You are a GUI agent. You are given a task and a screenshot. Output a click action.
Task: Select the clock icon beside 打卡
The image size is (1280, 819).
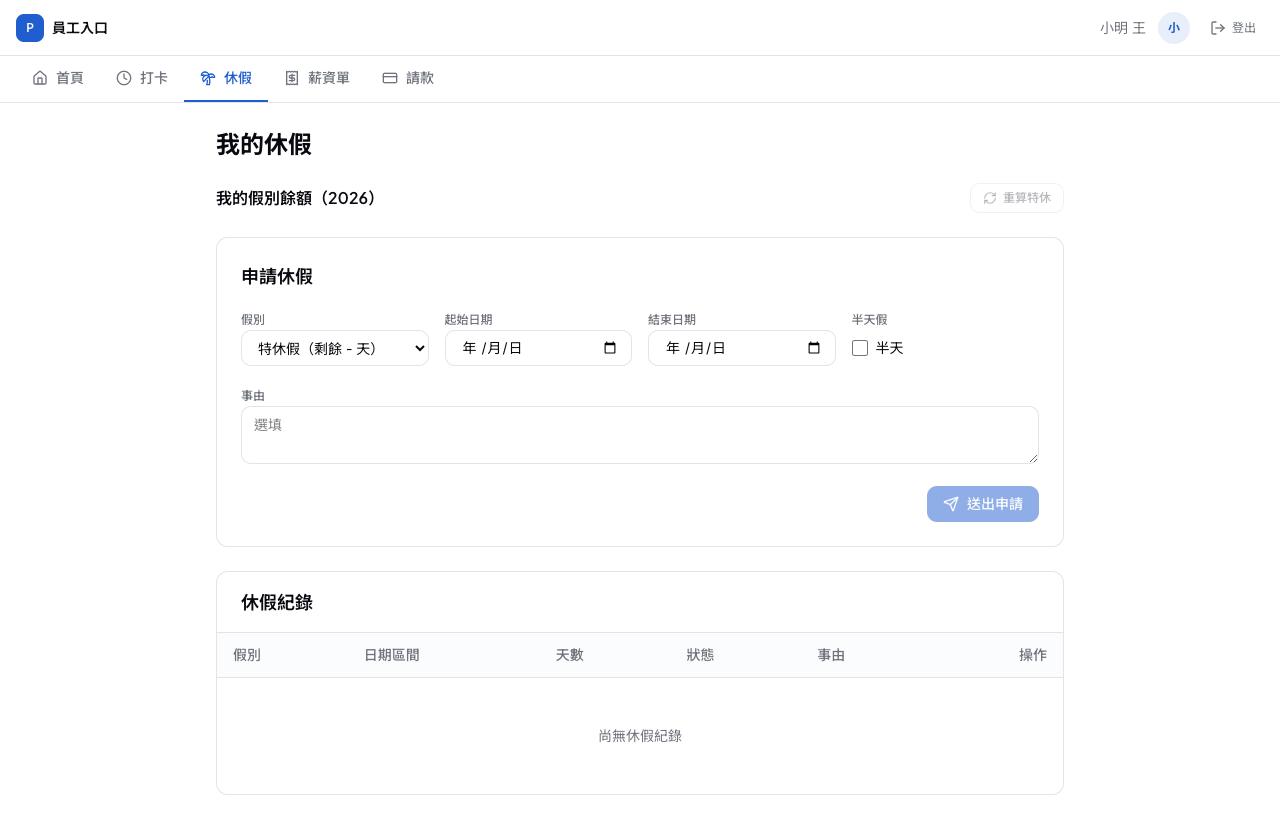coord(124,78)
